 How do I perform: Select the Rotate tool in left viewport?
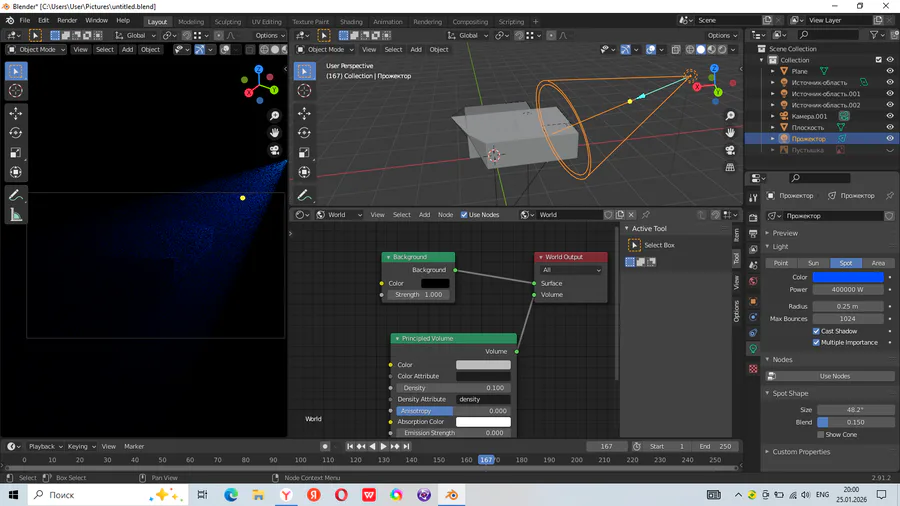click(x=15, y=133)
